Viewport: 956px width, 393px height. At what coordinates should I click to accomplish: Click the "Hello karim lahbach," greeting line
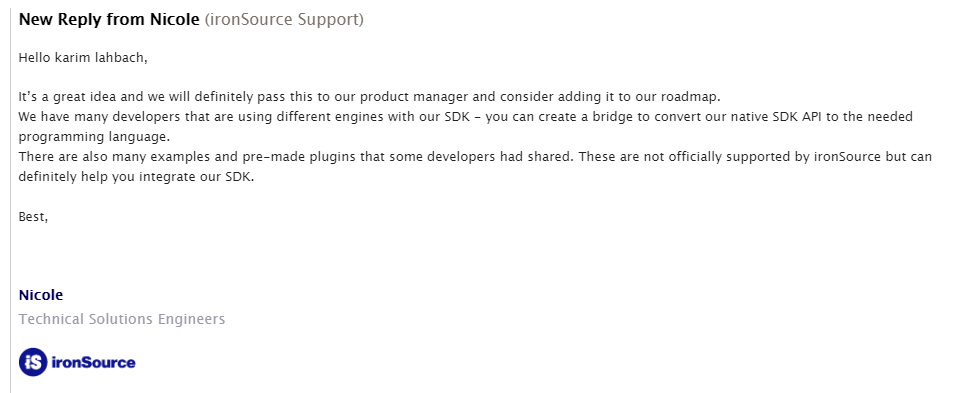[84, 58]
